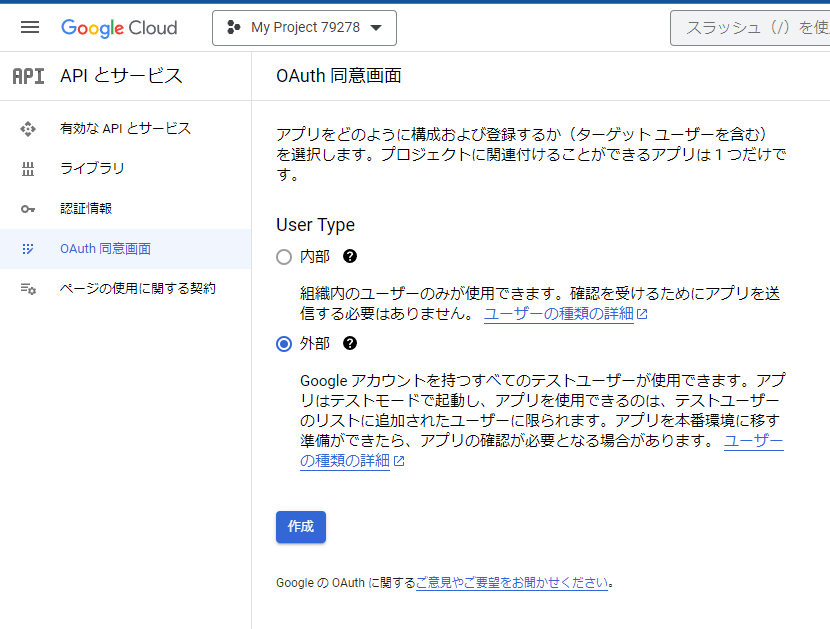Click the OAuth 同意画面 sidebar icon
This screenshot has width=830, height=629.
(x=28, y=249)
